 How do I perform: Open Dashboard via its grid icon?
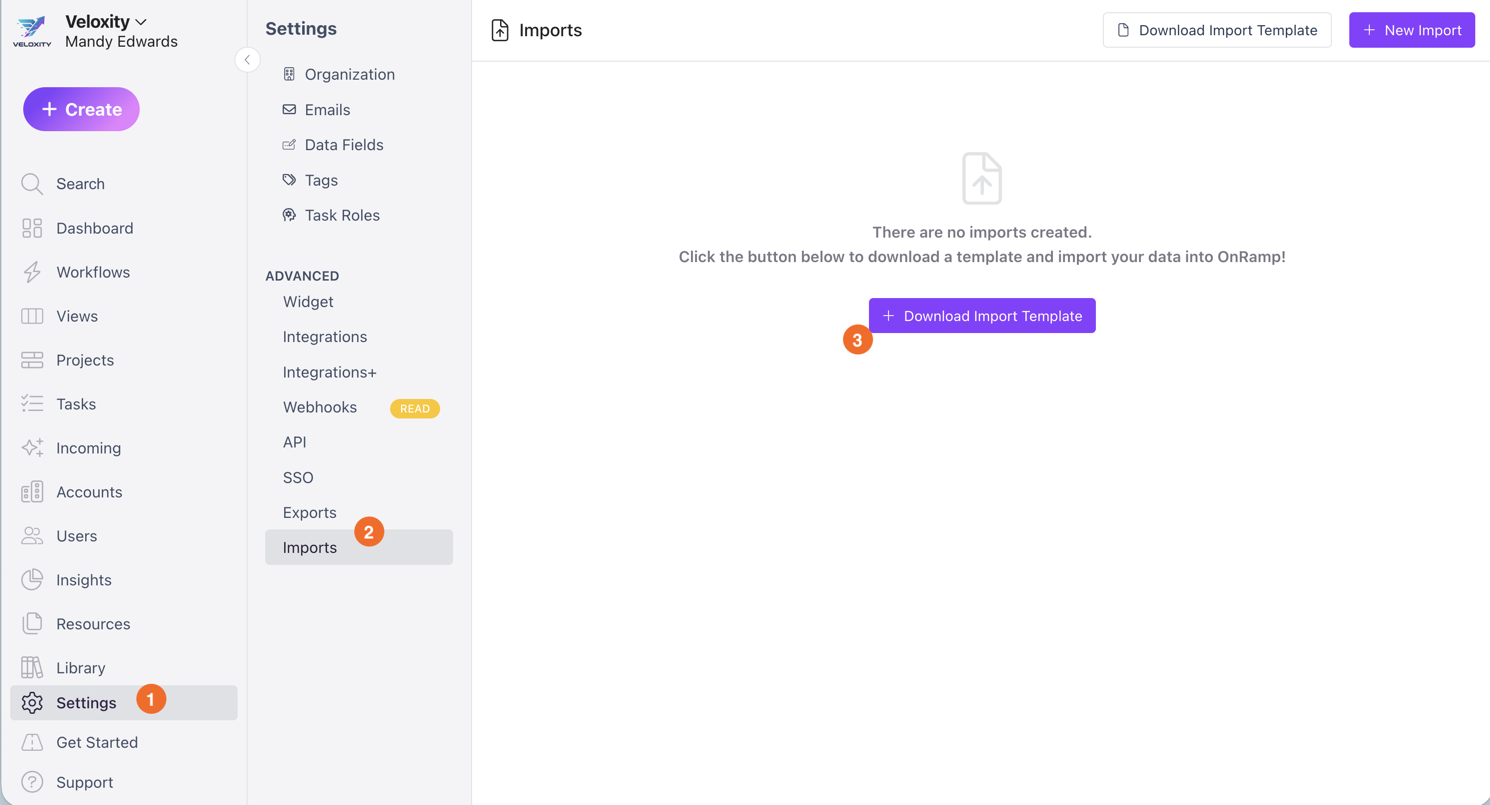click(x=32, y=228)
